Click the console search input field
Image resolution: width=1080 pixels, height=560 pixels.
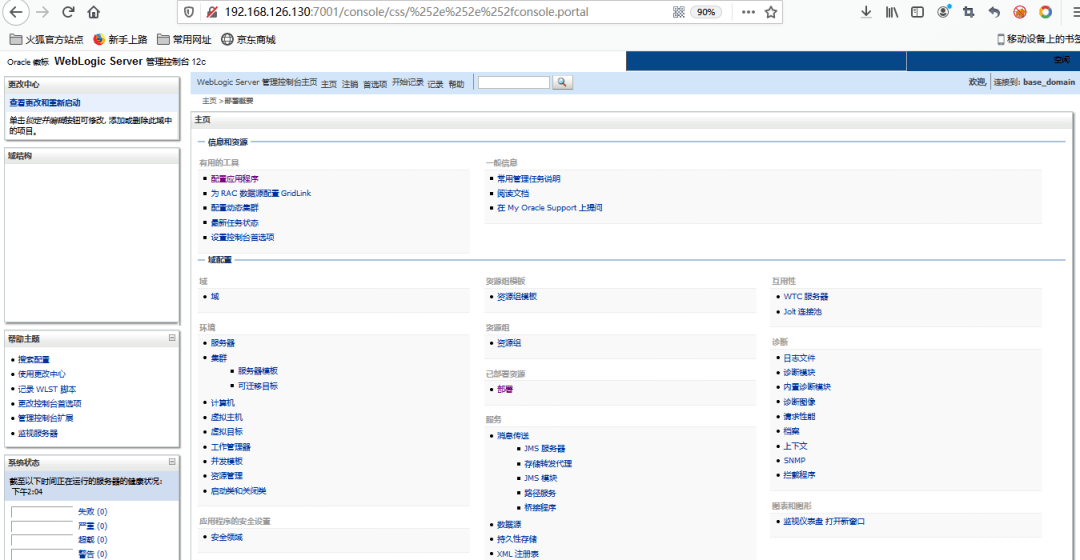click(514, 83)
